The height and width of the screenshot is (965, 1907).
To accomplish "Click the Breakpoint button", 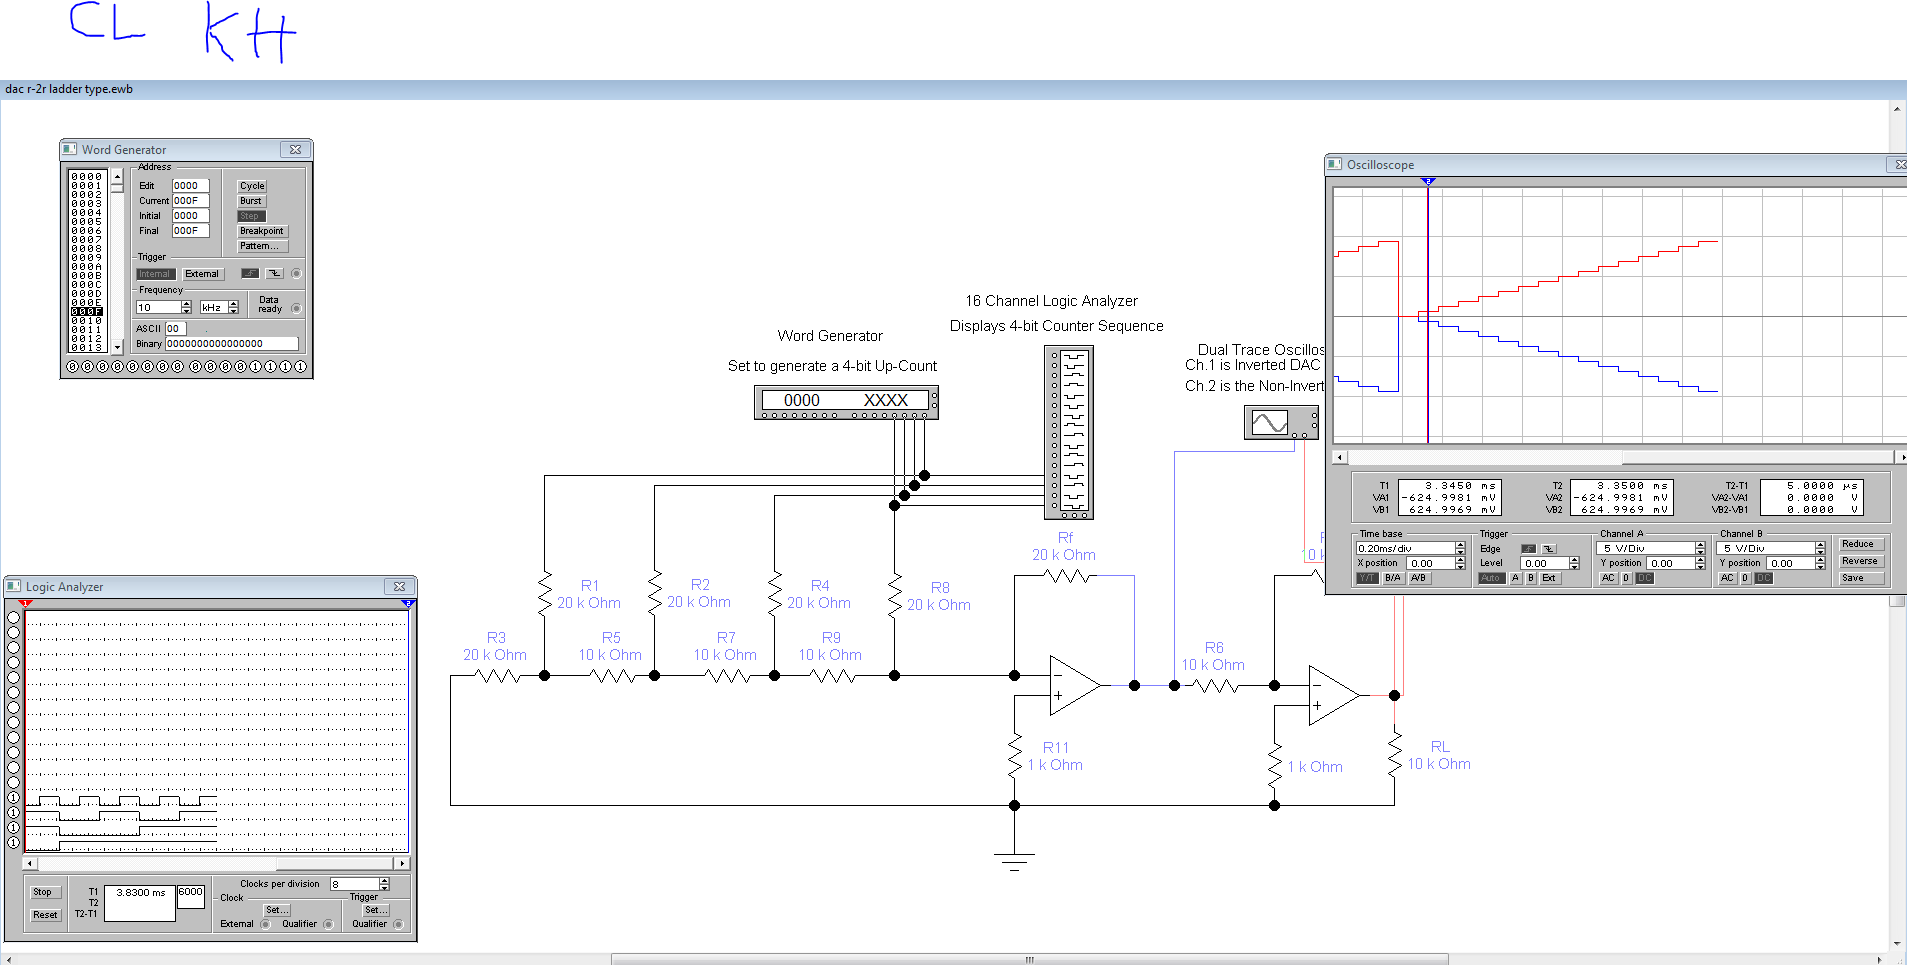I will tap(262, 231).
